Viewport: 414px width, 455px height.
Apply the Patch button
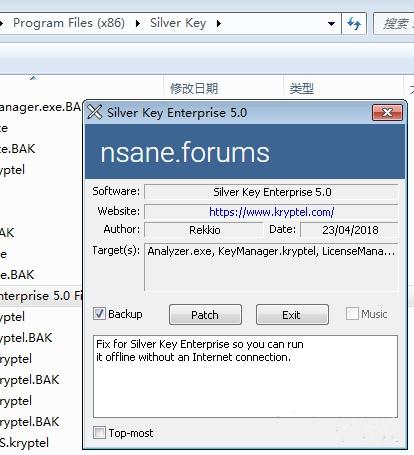pos(205,314)
